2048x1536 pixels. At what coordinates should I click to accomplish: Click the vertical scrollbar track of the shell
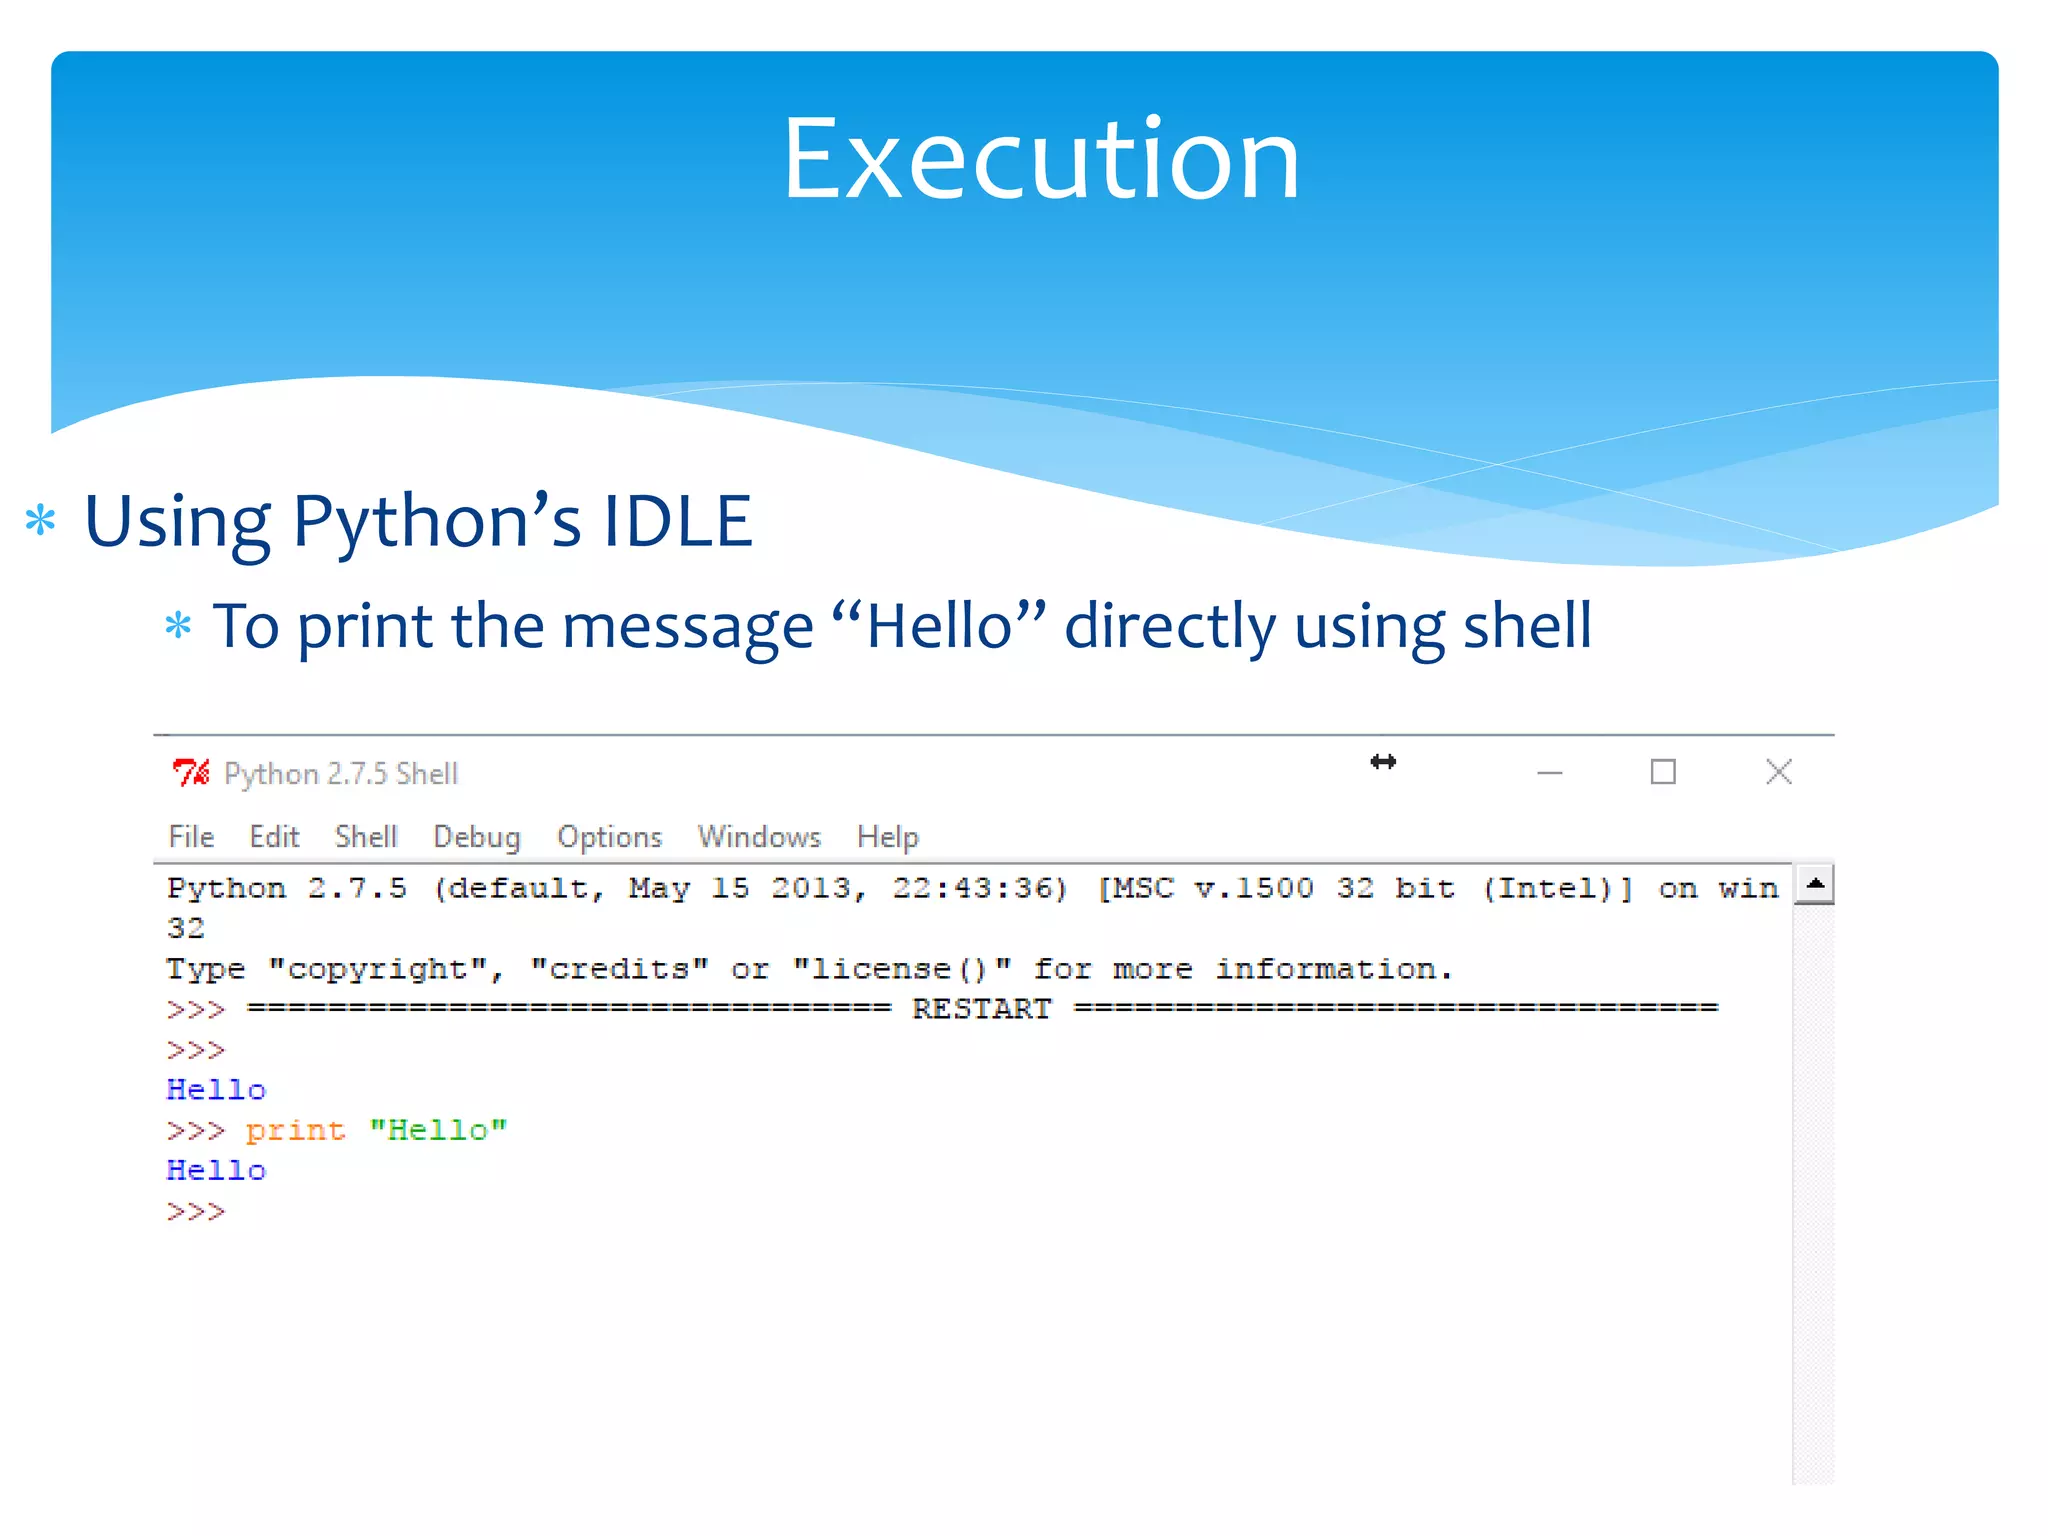point(1814,1195)
